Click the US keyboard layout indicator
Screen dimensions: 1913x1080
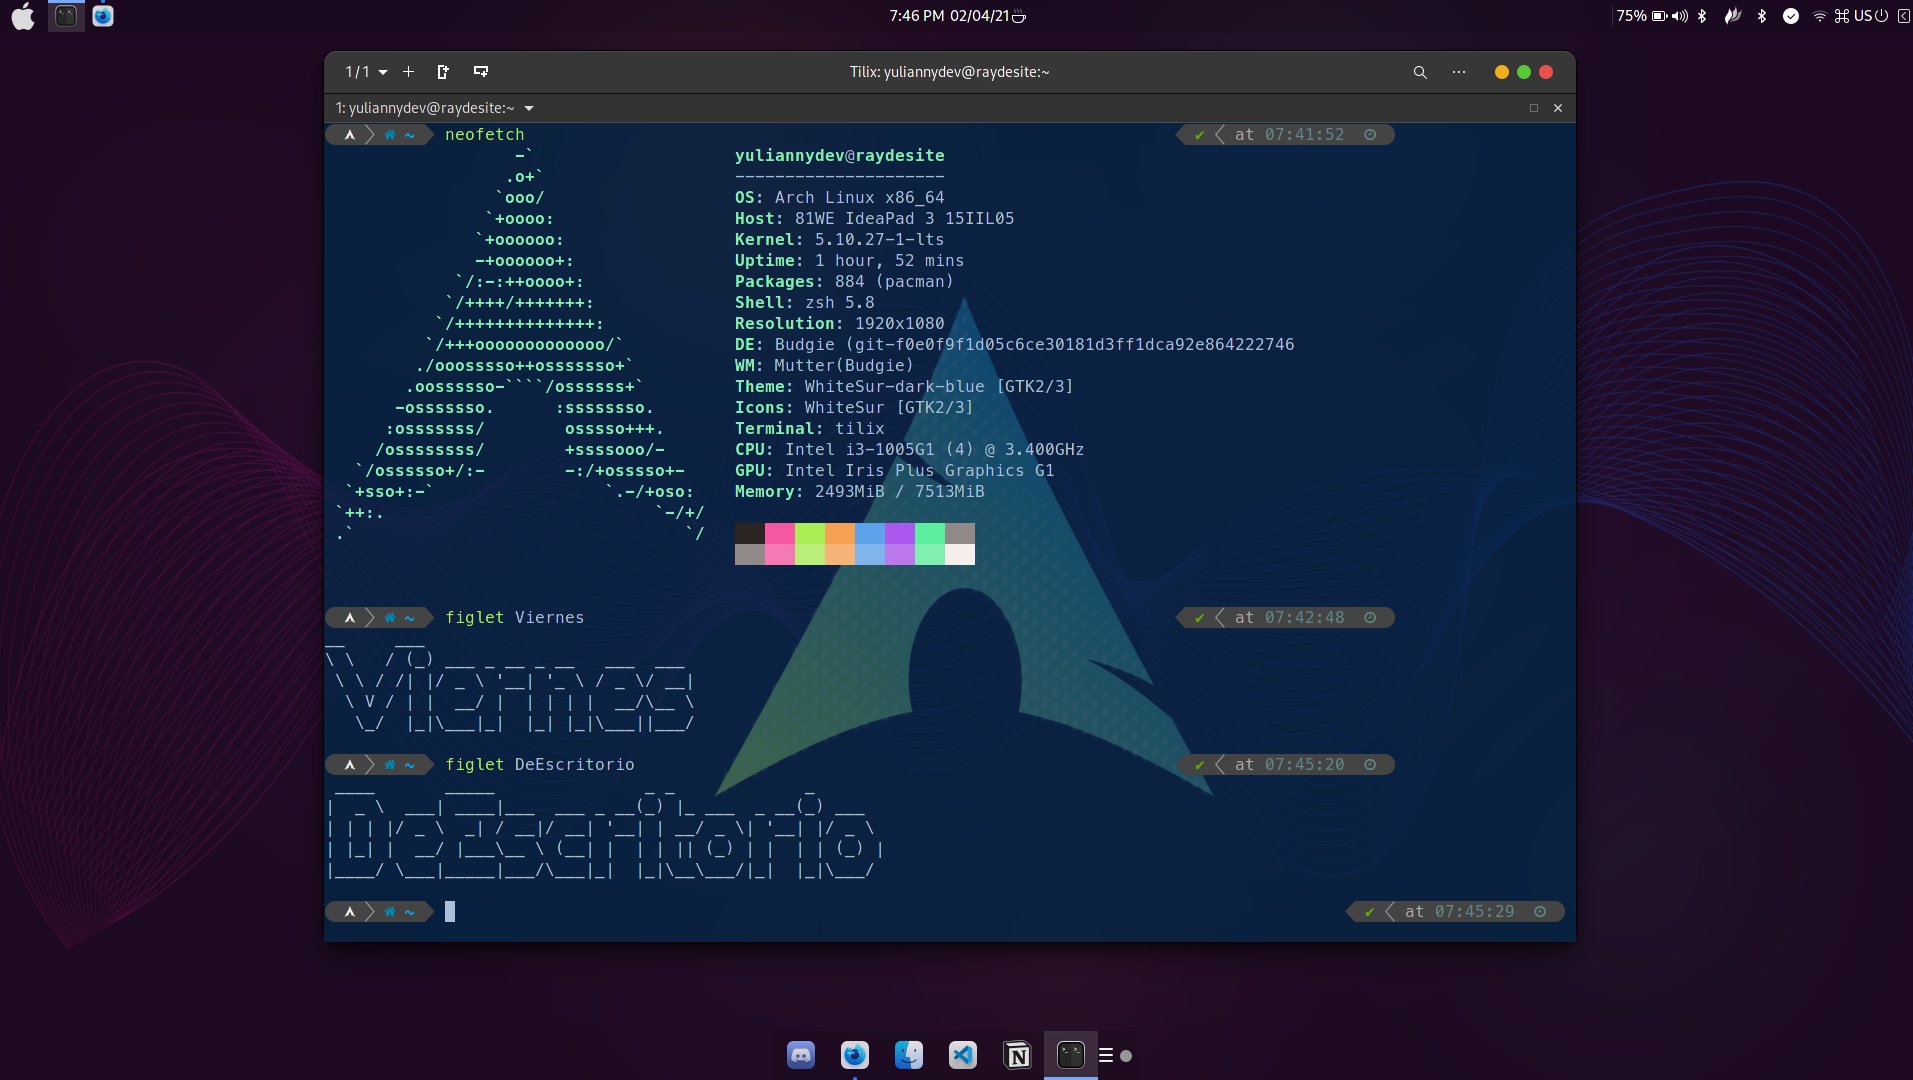[x=1862, y=16]
